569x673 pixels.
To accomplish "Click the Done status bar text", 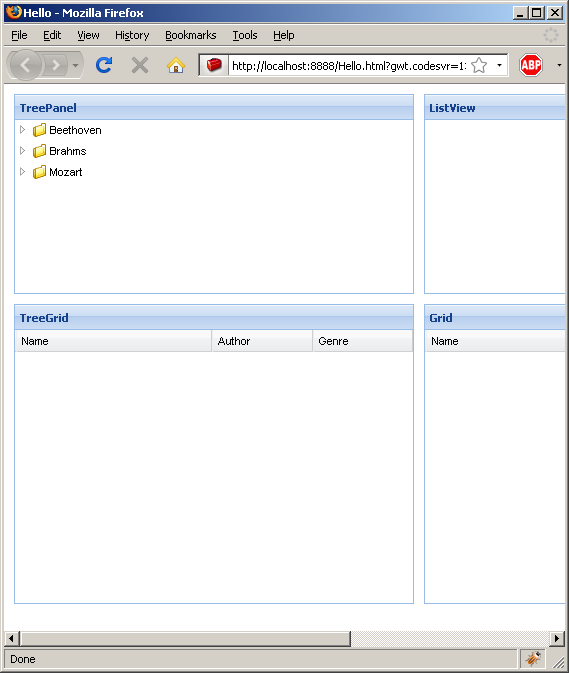I will click(23, 659).
